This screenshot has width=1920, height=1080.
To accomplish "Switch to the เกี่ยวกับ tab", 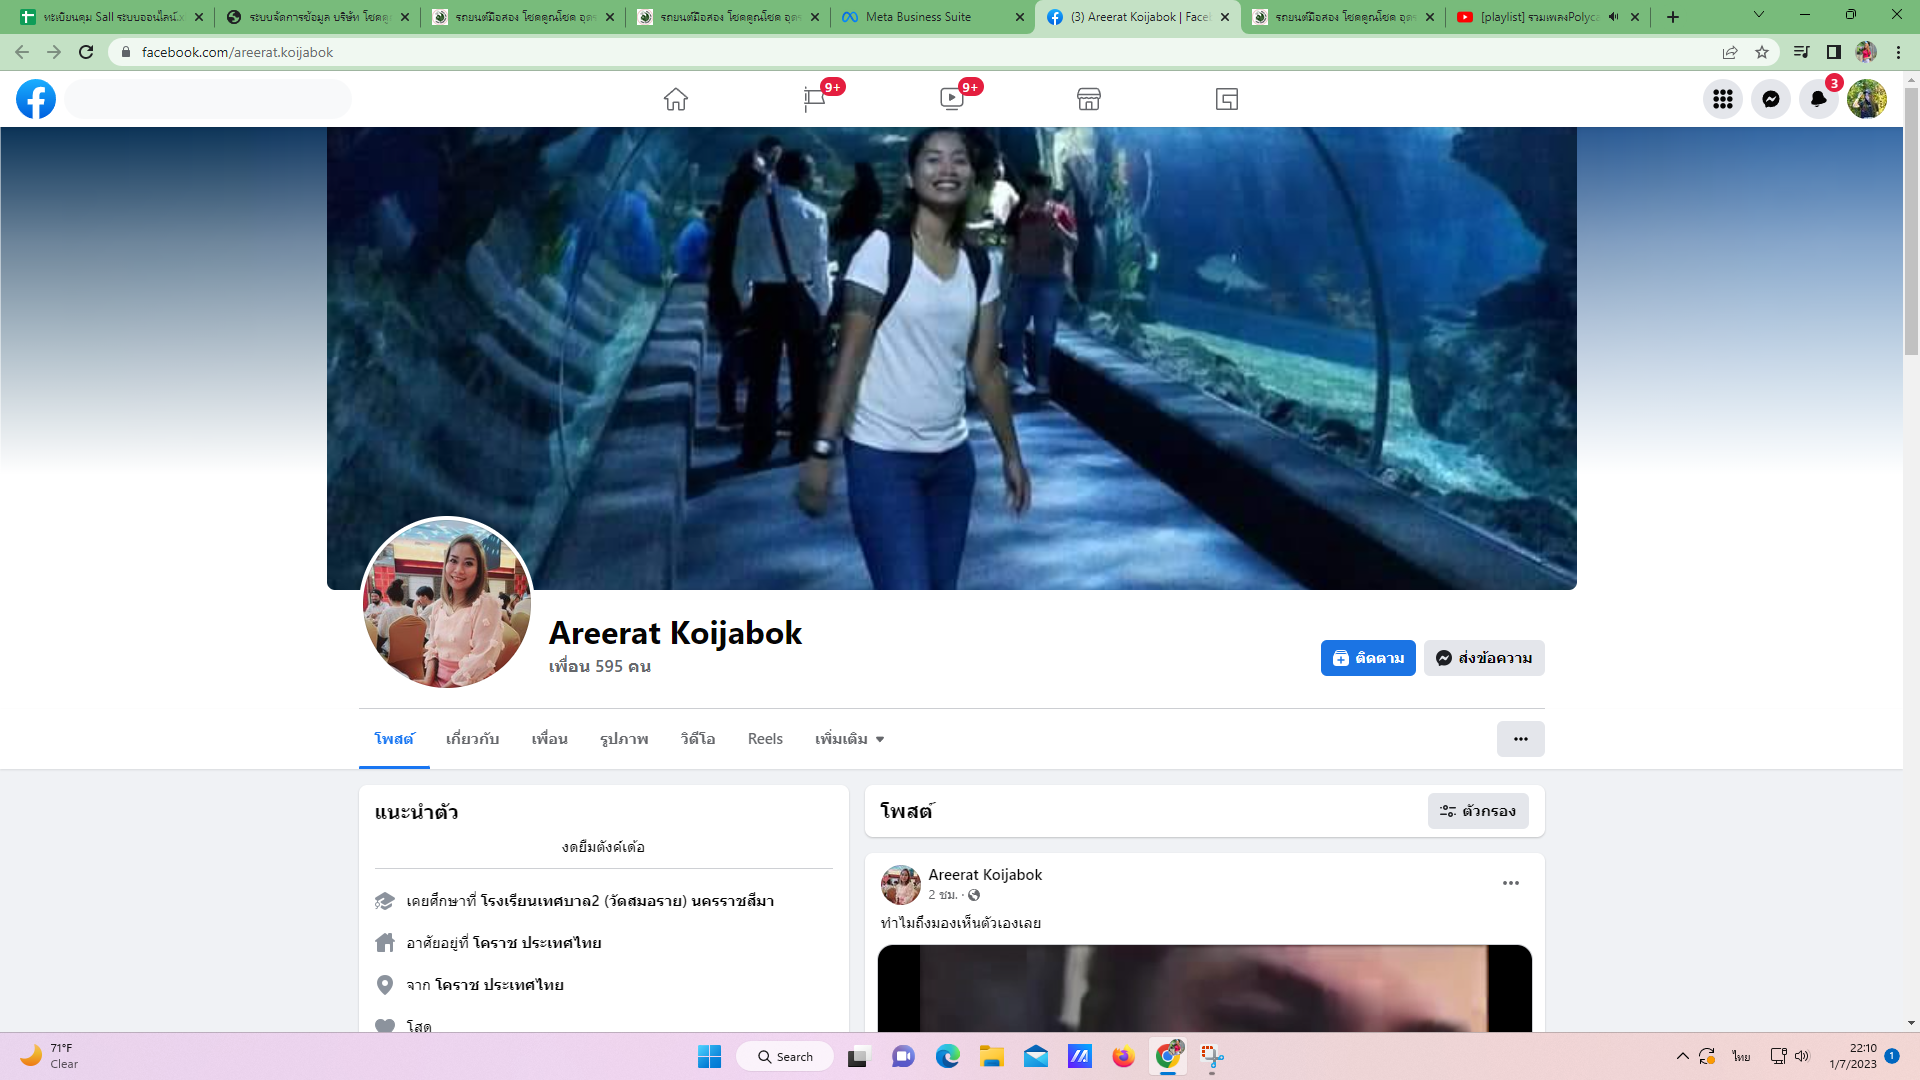I will pyautogui.click(x=472, y=739).
